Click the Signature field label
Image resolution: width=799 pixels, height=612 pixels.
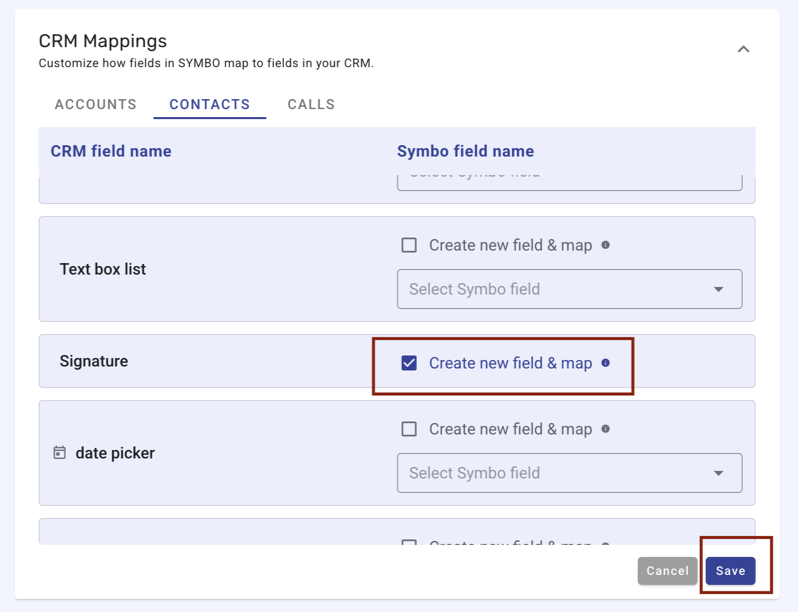pos(94,361)
